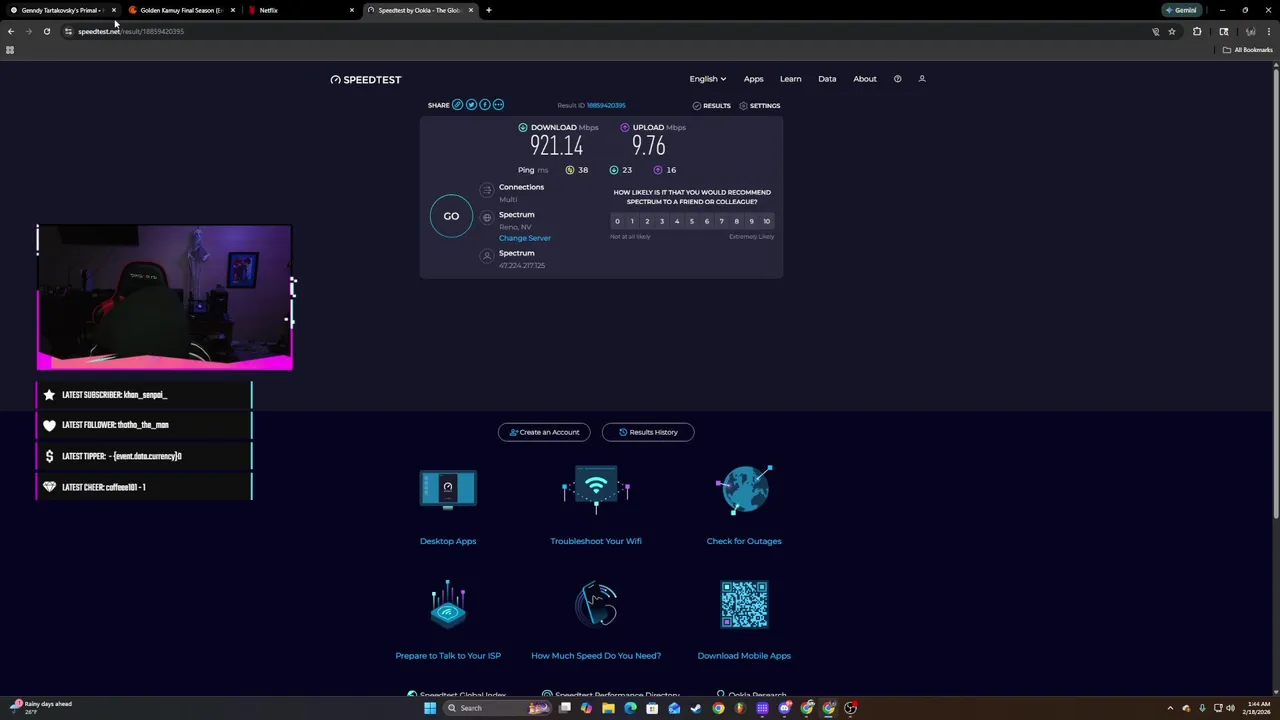Open How Much Speed Do You Need link

point(596,656)
